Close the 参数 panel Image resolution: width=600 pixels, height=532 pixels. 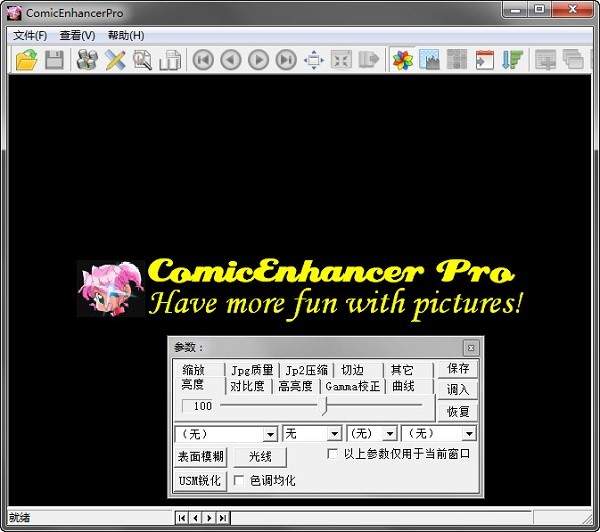pos(471,348)
